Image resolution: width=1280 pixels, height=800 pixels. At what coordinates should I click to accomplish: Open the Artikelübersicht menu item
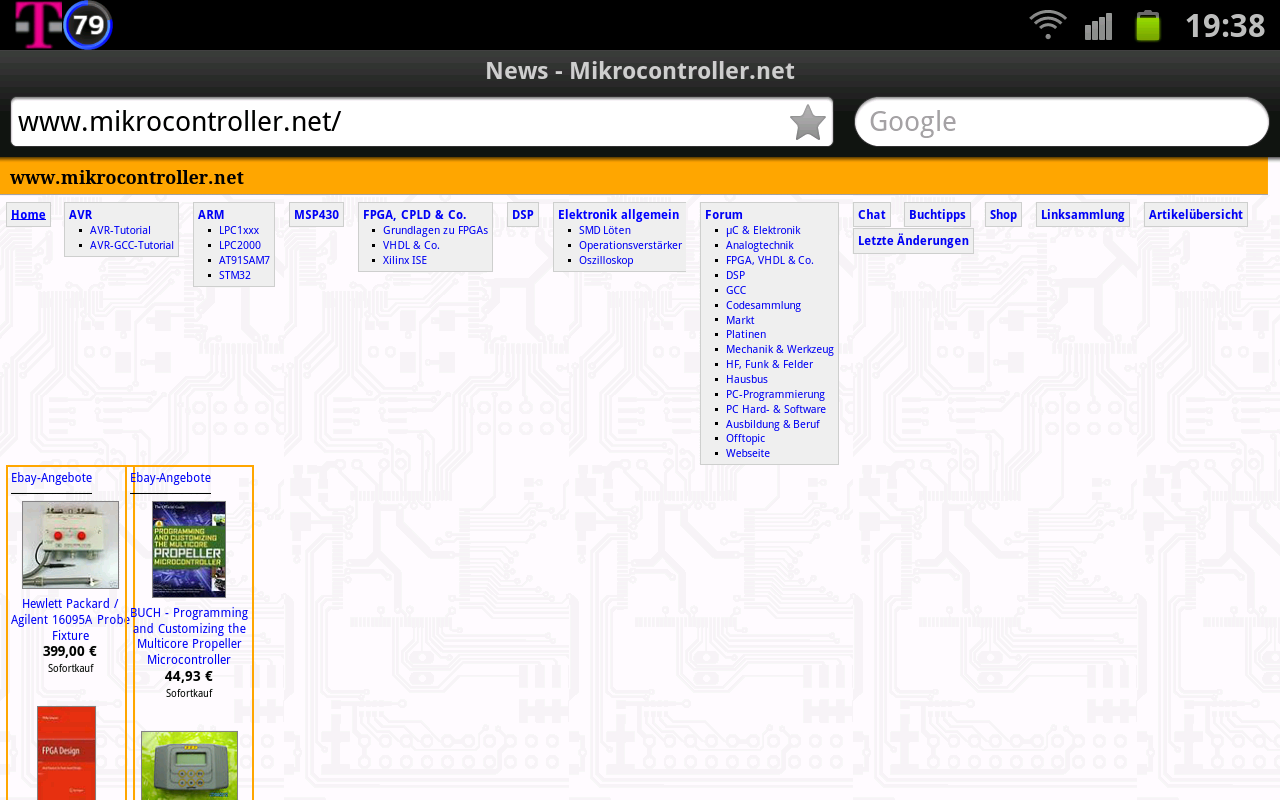pyautogui.click(x=1195, y=214)
